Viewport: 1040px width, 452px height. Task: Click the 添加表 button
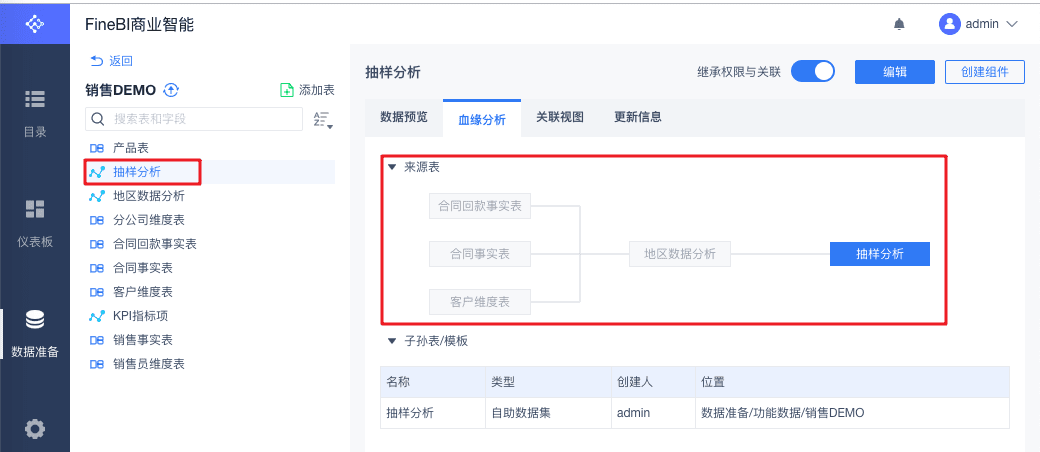(x=308, y=90)
